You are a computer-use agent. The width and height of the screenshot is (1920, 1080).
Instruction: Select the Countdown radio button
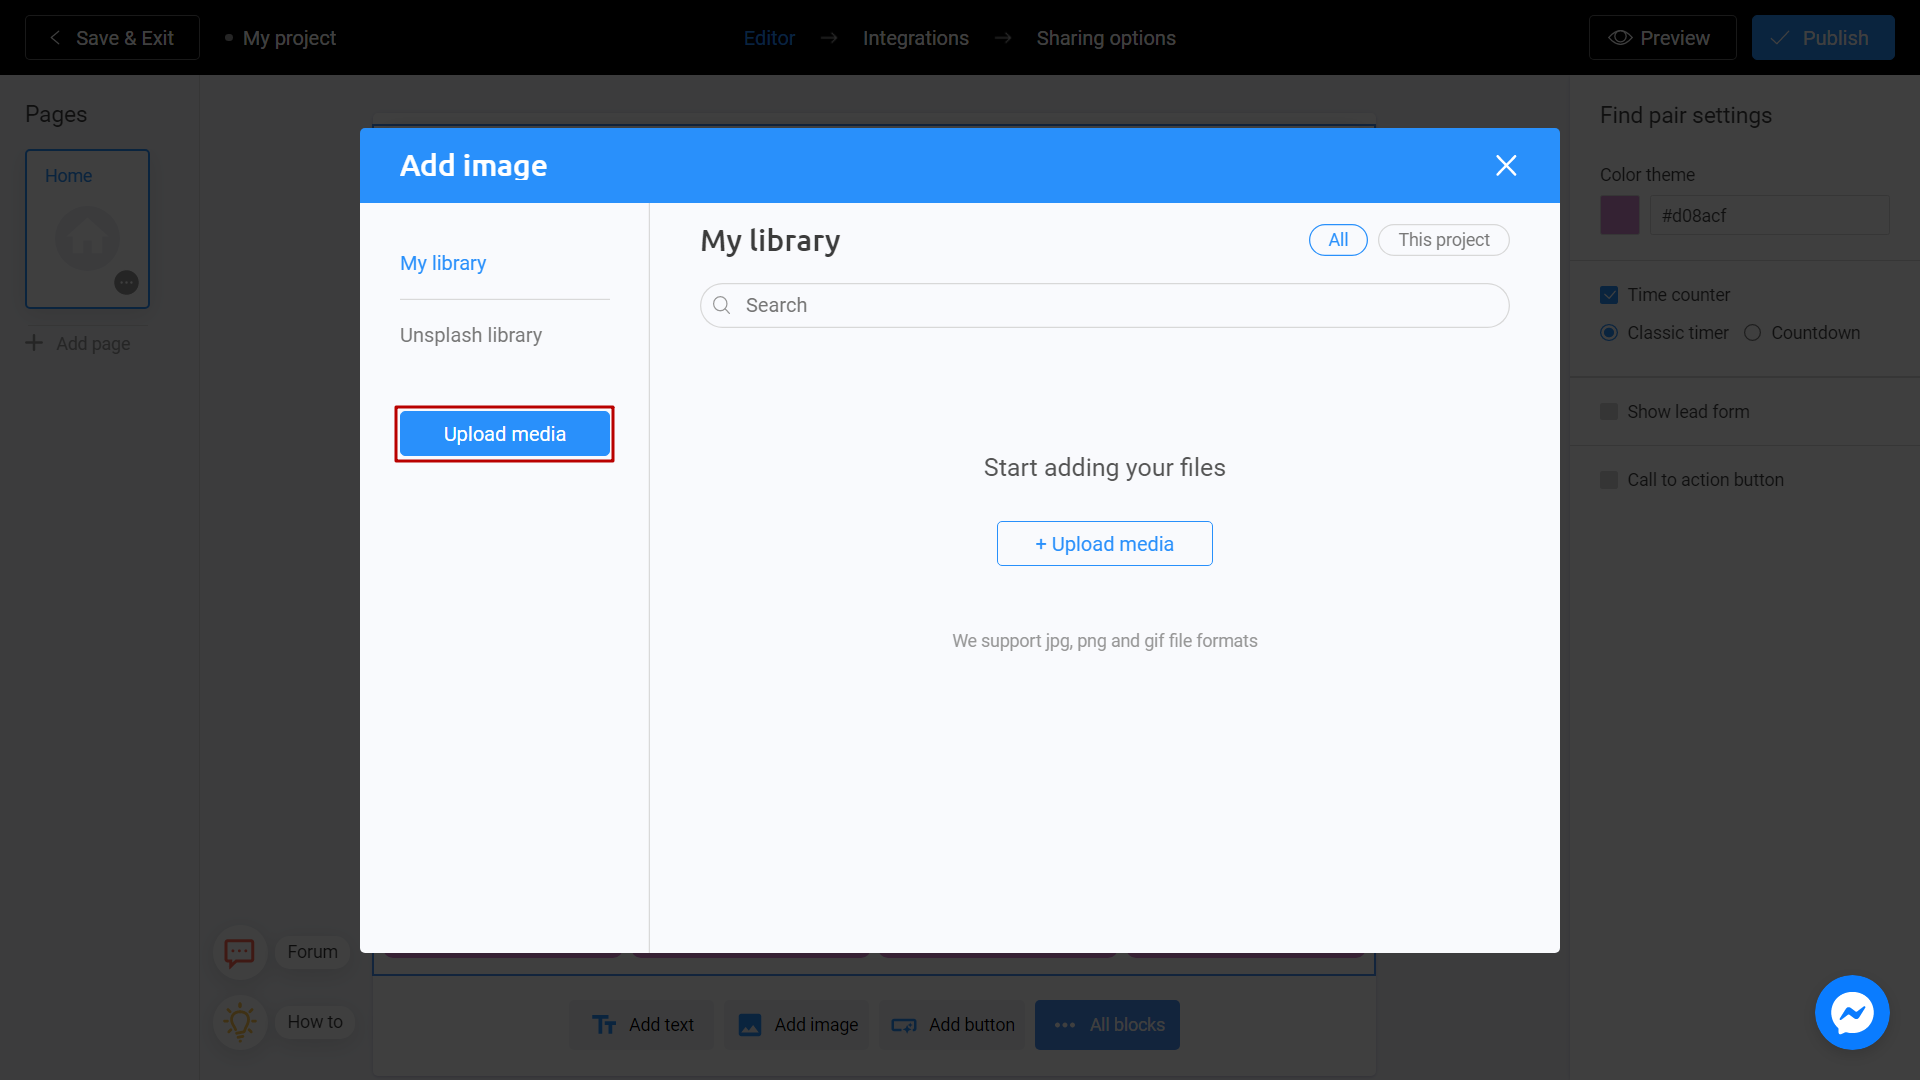(x=1753, y=332)
